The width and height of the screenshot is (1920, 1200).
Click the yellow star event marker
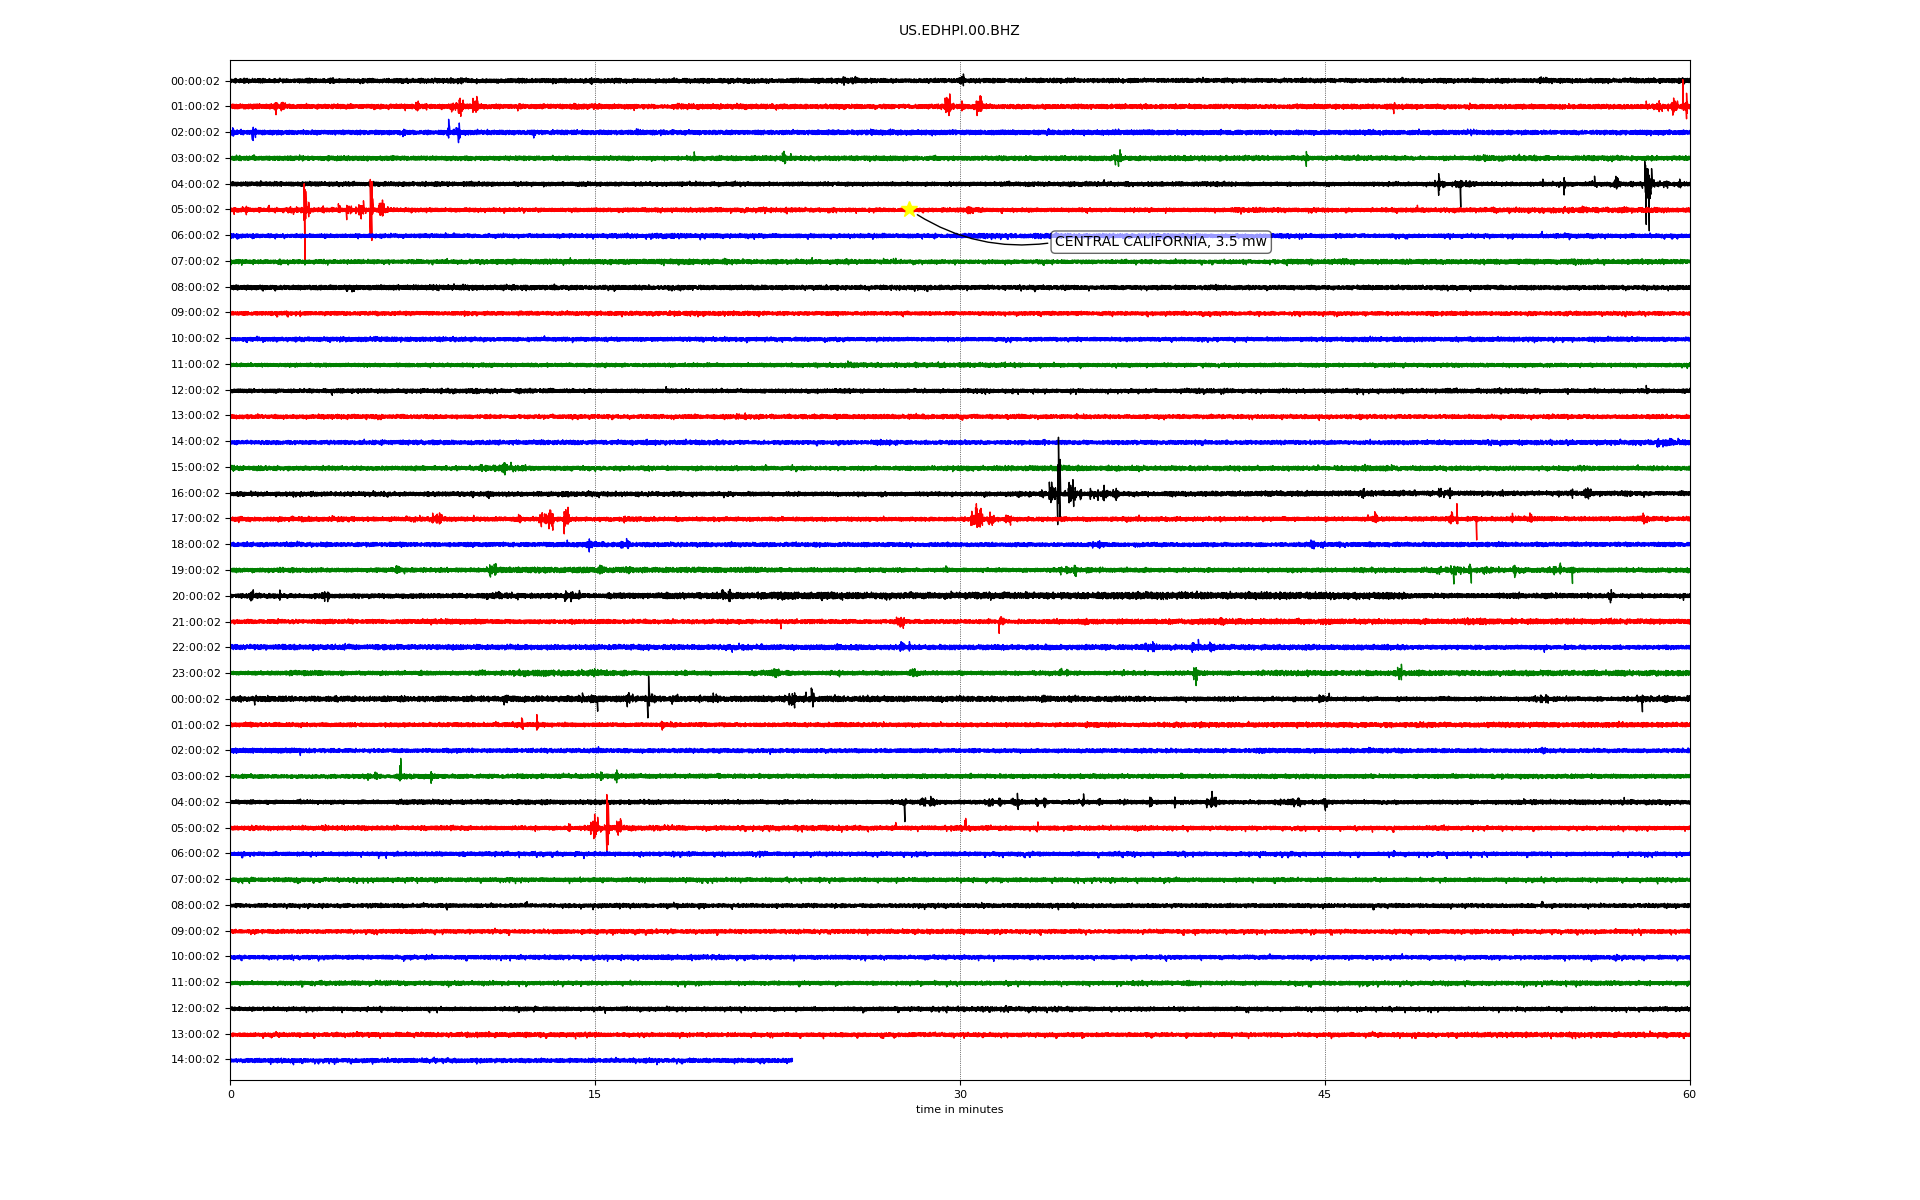point(908,209)
